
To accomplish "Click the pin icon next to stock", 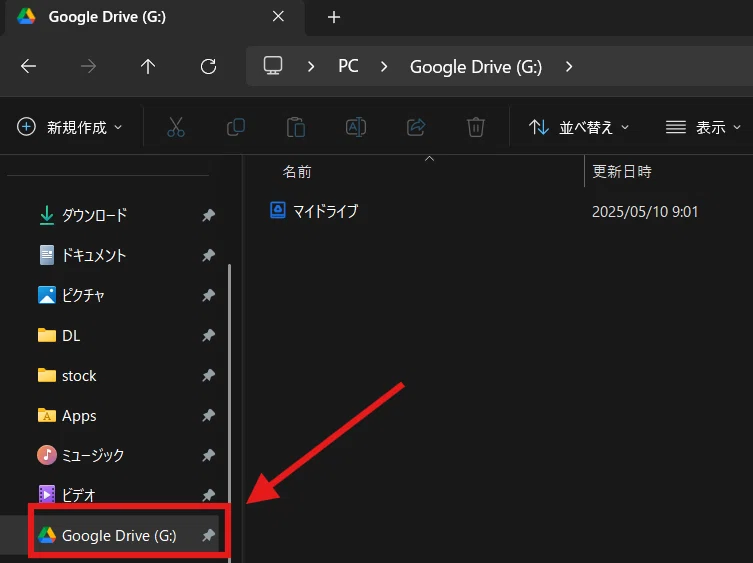I will click(208, 375).
